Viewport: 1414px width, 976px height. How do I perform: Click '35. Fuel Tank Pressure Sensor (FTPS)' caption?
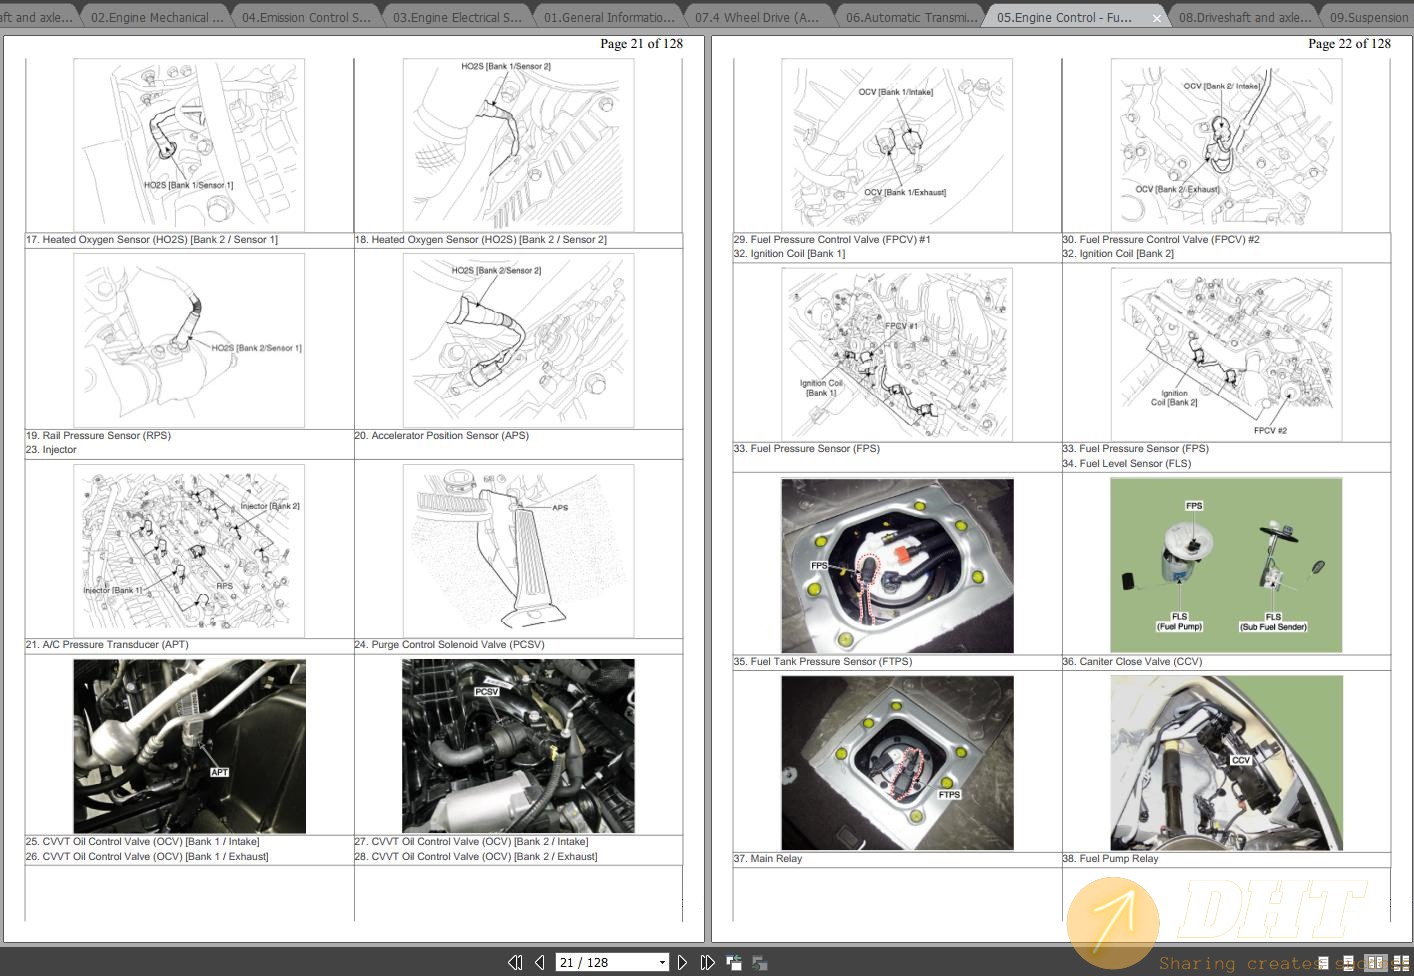[x=823, y=662]
